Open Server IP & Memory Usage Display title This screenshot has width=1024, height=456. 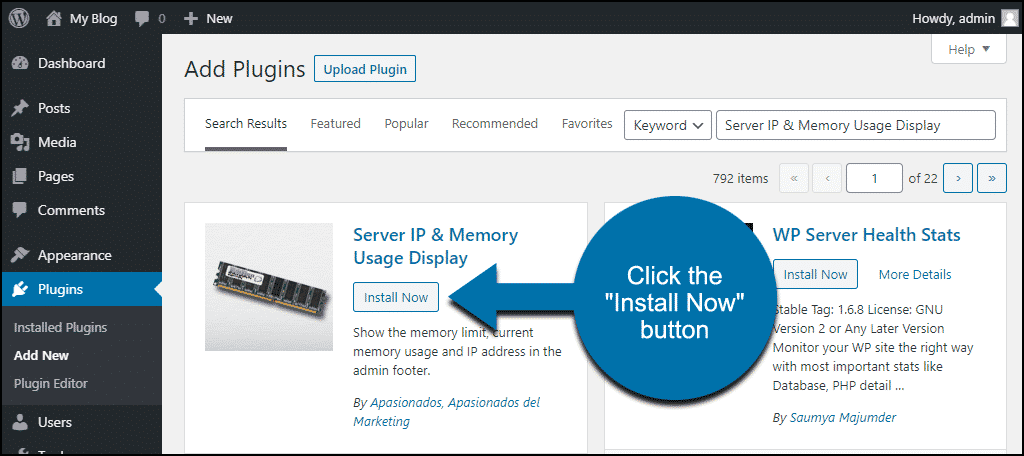tap(436, 246)
